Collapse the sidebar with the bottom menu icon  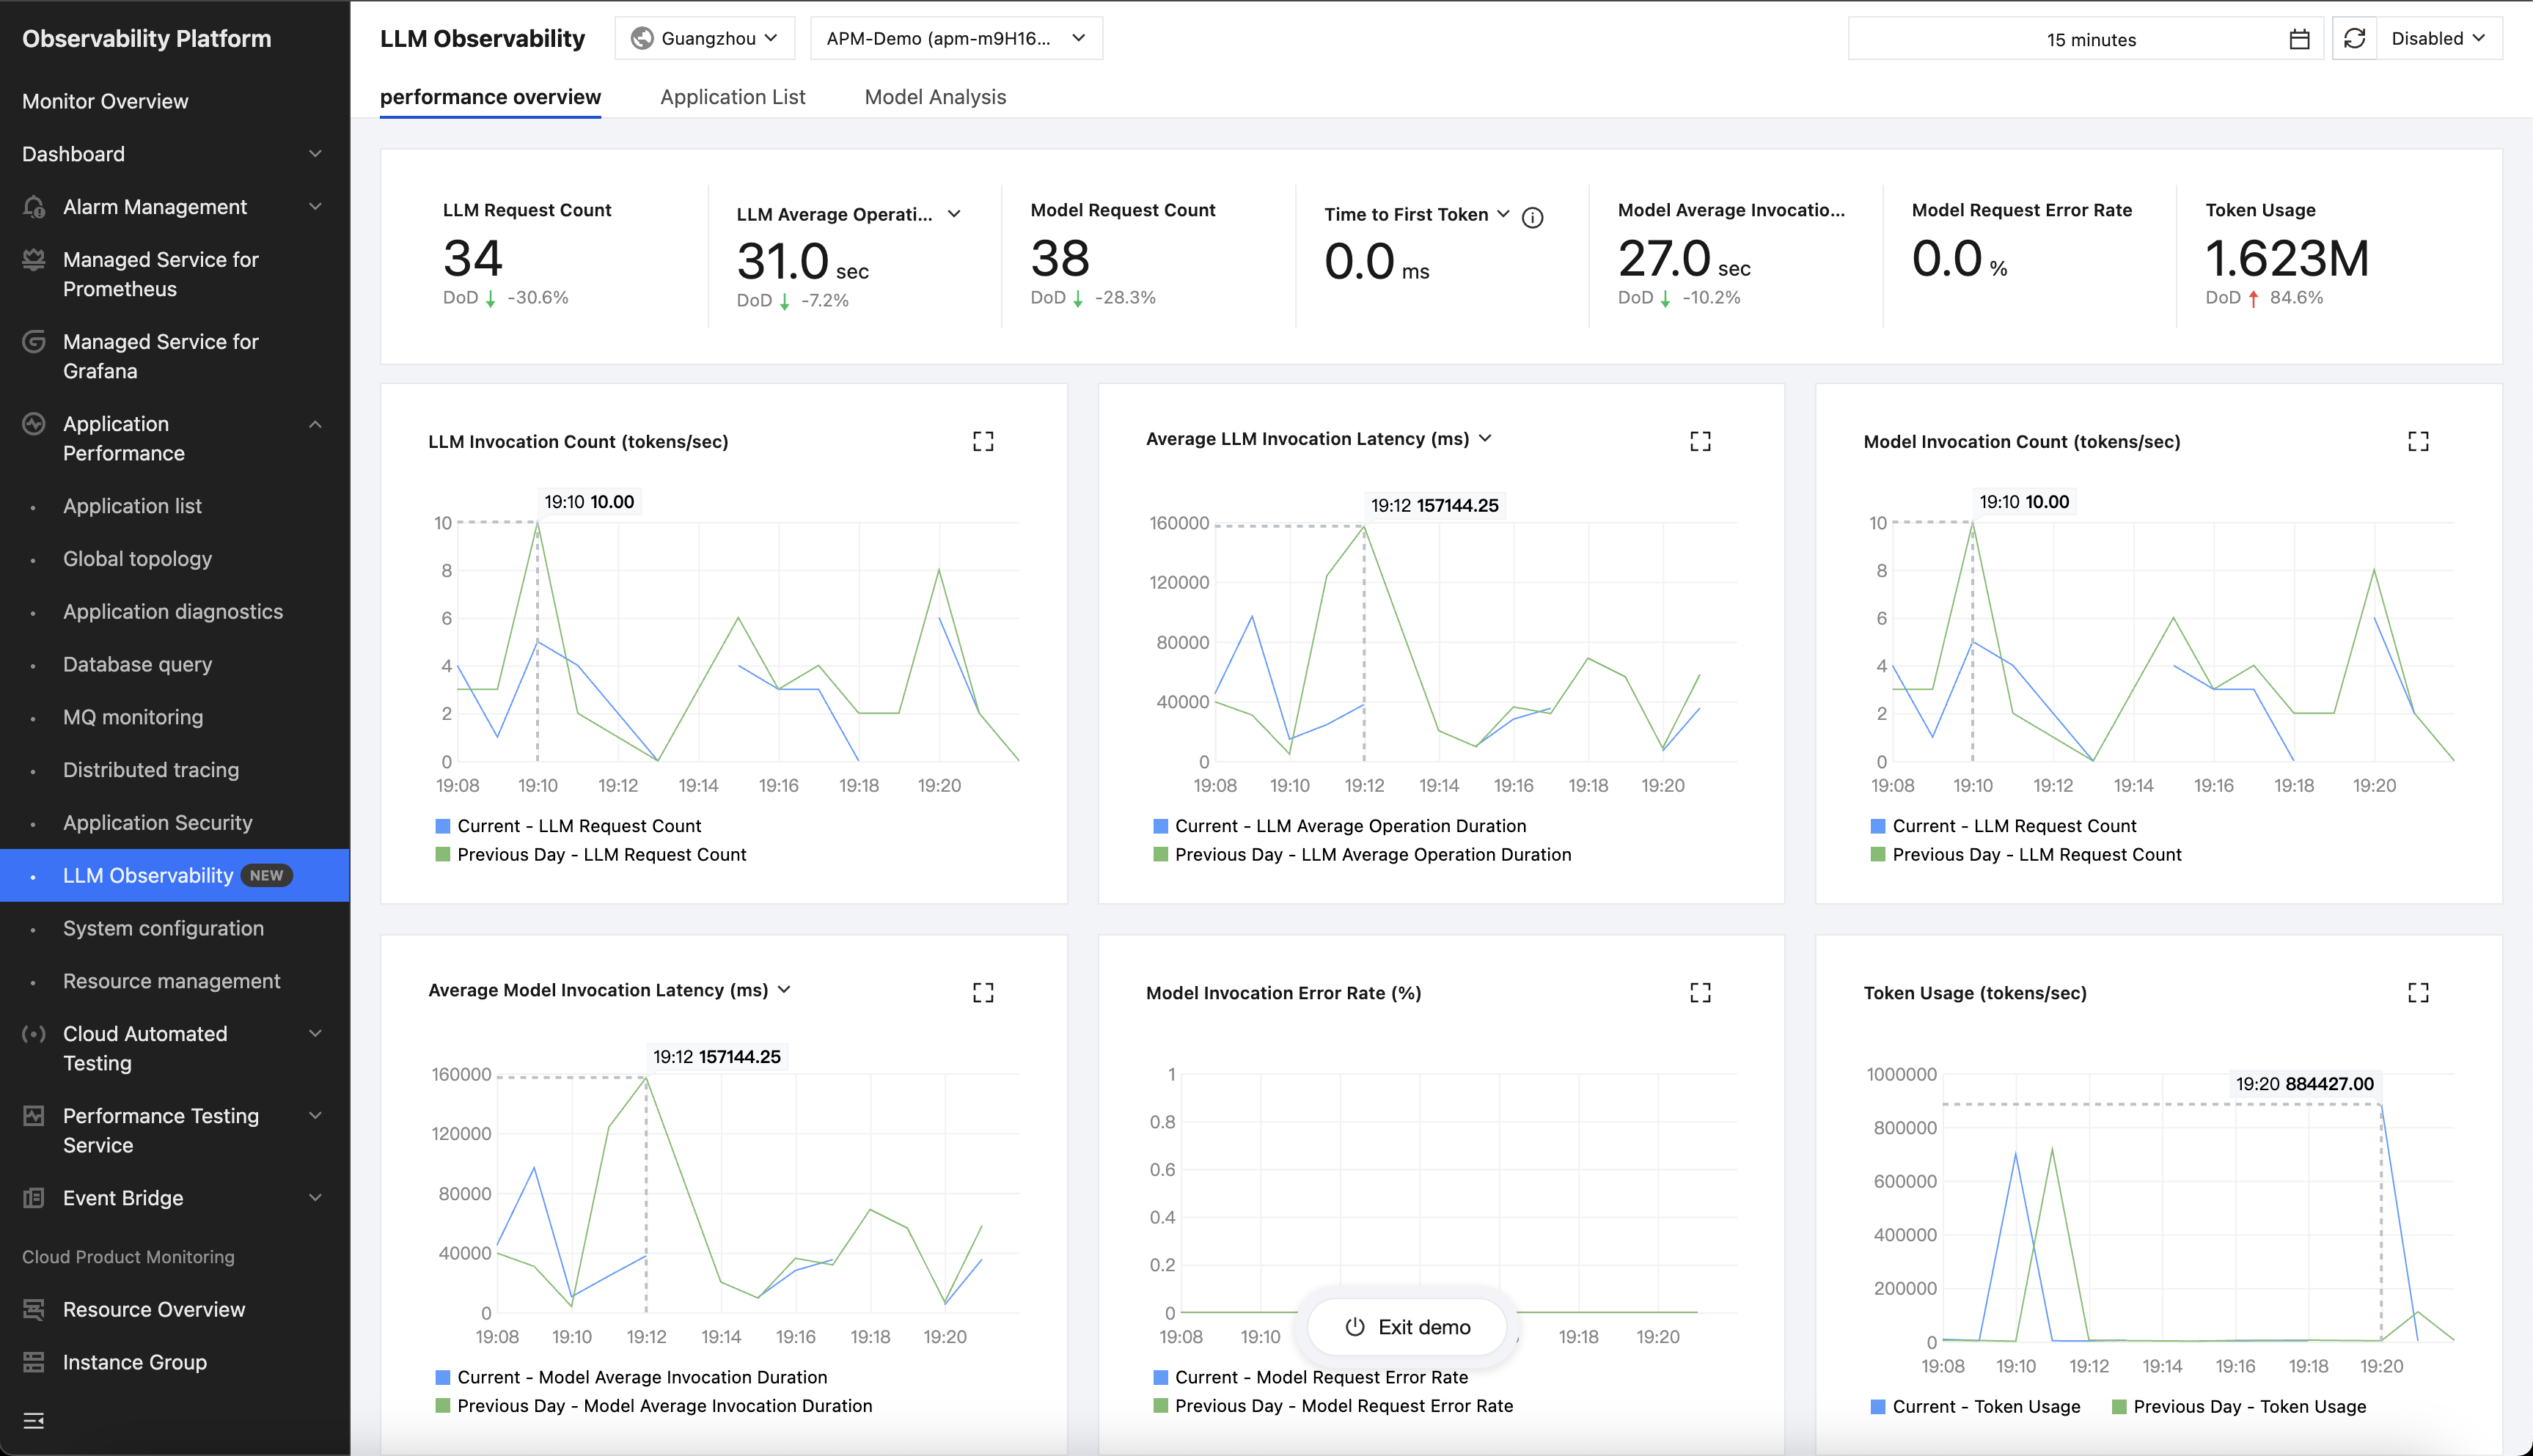[x=33, y=1420]
